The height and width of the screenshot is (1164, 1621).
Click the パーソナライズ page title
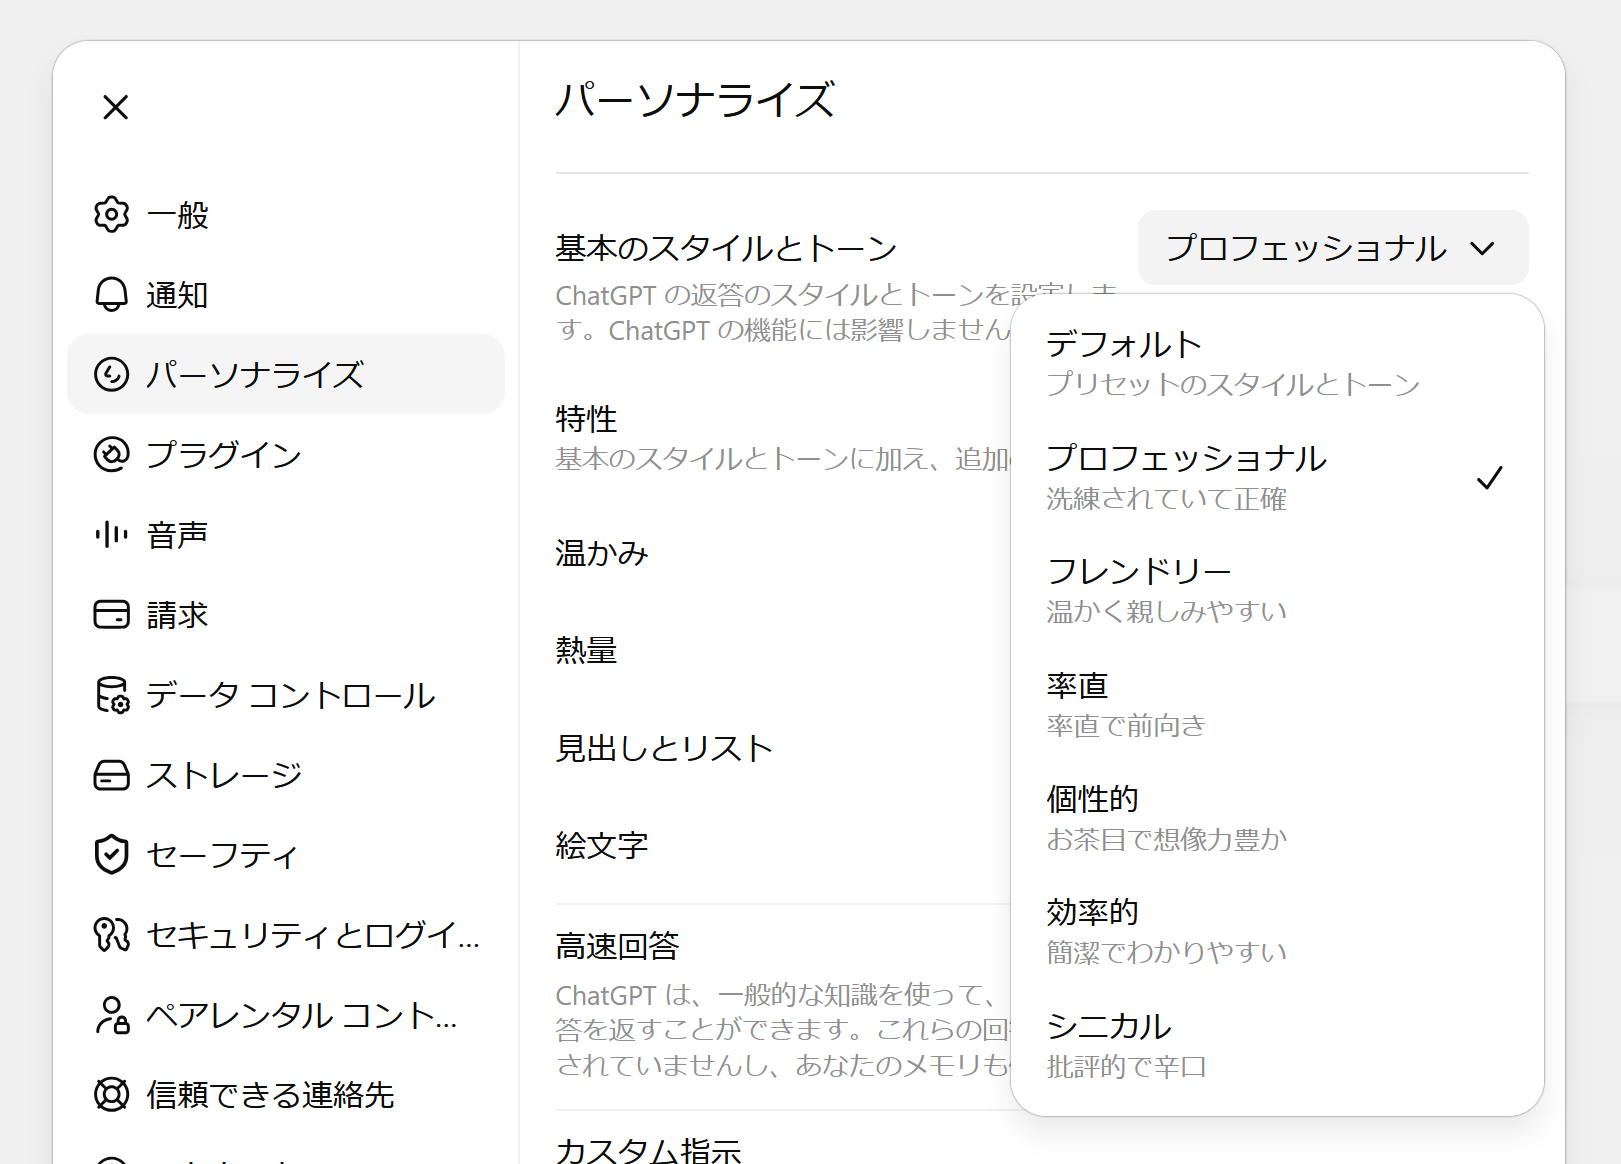(695, 100)
